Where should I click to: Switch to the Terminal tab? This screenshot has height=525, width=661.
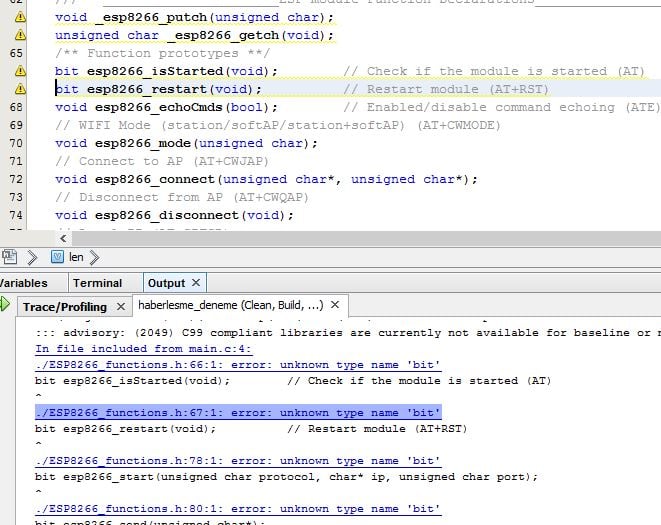(x=97, y=283)
